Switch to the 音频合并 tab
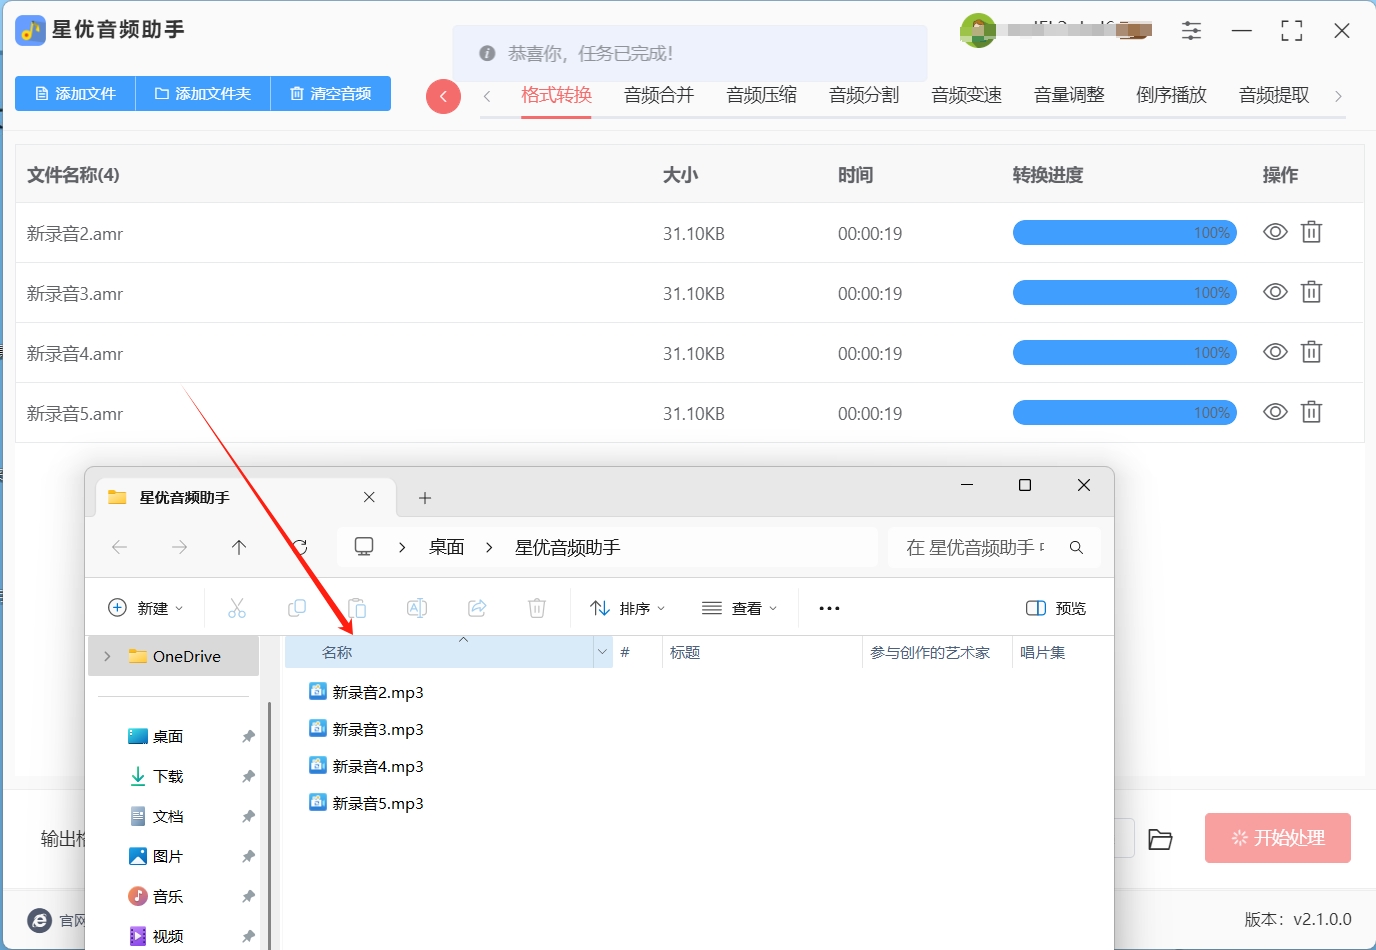Viewport: 1376px width, 950px height. 659,95
